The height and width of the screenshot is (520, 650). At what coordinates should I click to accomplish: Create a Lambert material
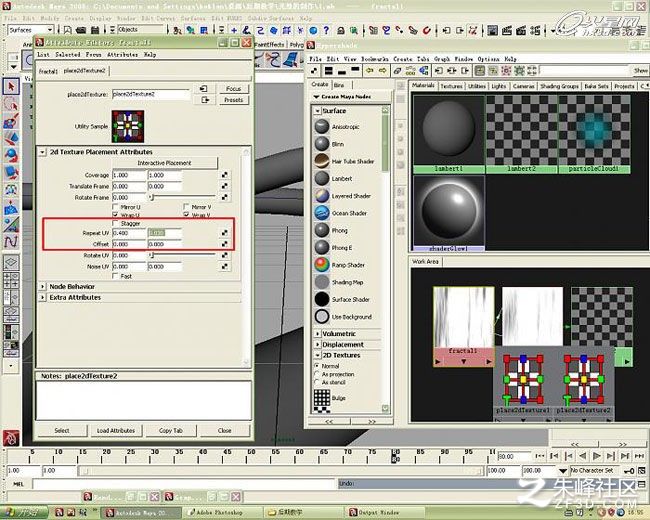322,178
